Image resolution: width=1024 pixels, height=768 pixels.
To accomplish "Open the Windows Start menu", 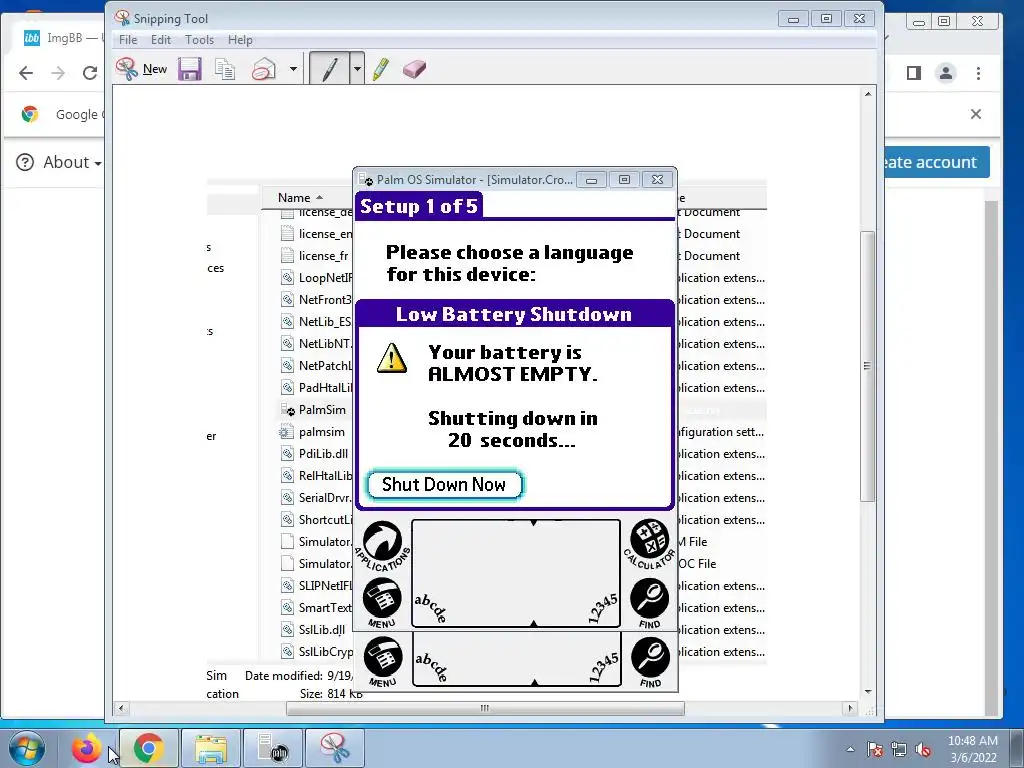I will pyautogui.click(x=27, y=748).
